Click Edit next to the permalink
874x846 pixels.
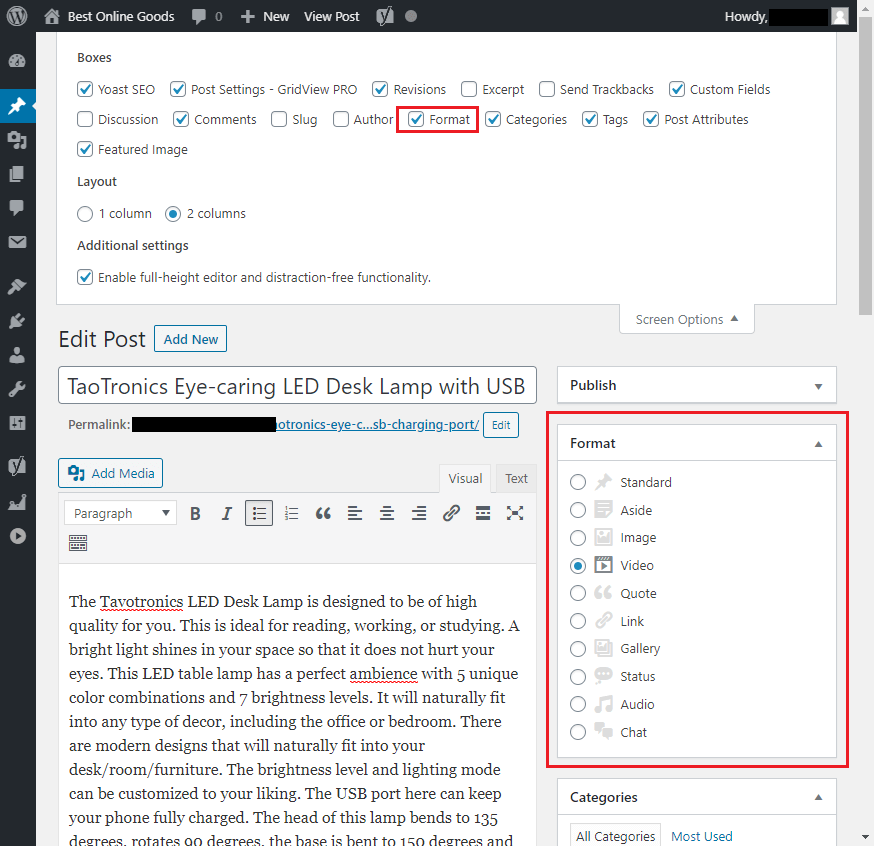pyautogui.click(x=501, y=425)
